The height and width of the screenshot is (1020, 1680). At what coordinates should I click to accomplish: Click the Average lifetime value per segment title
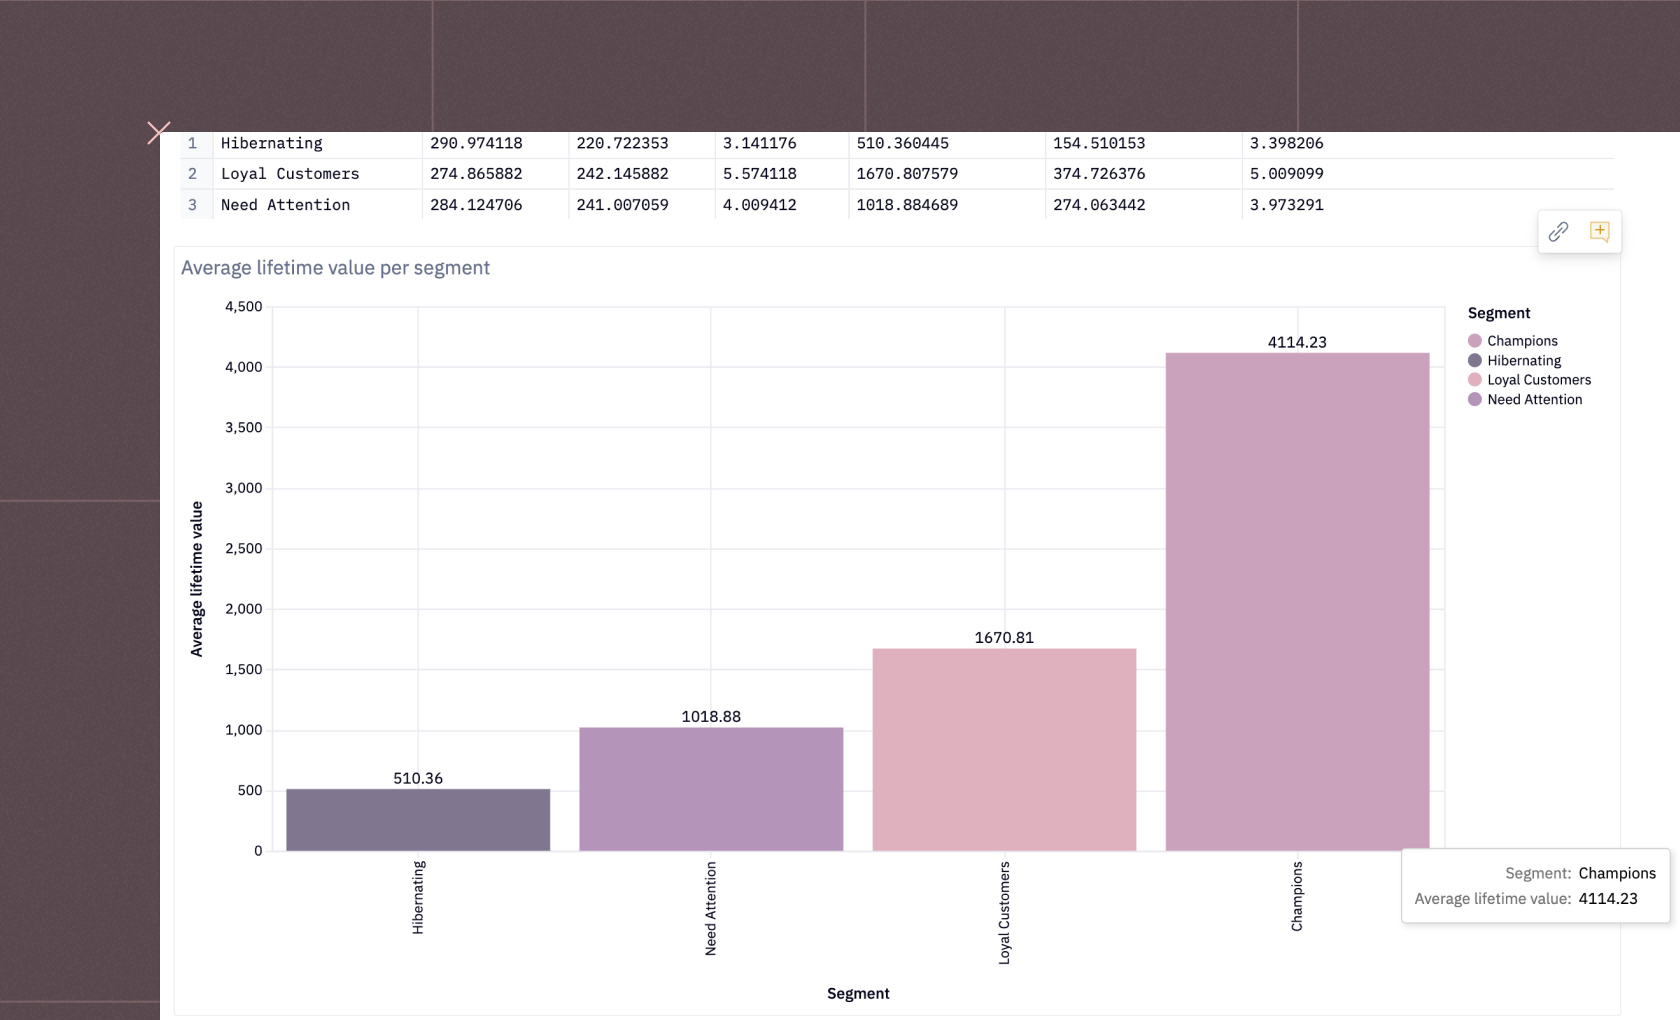[334, 267]
